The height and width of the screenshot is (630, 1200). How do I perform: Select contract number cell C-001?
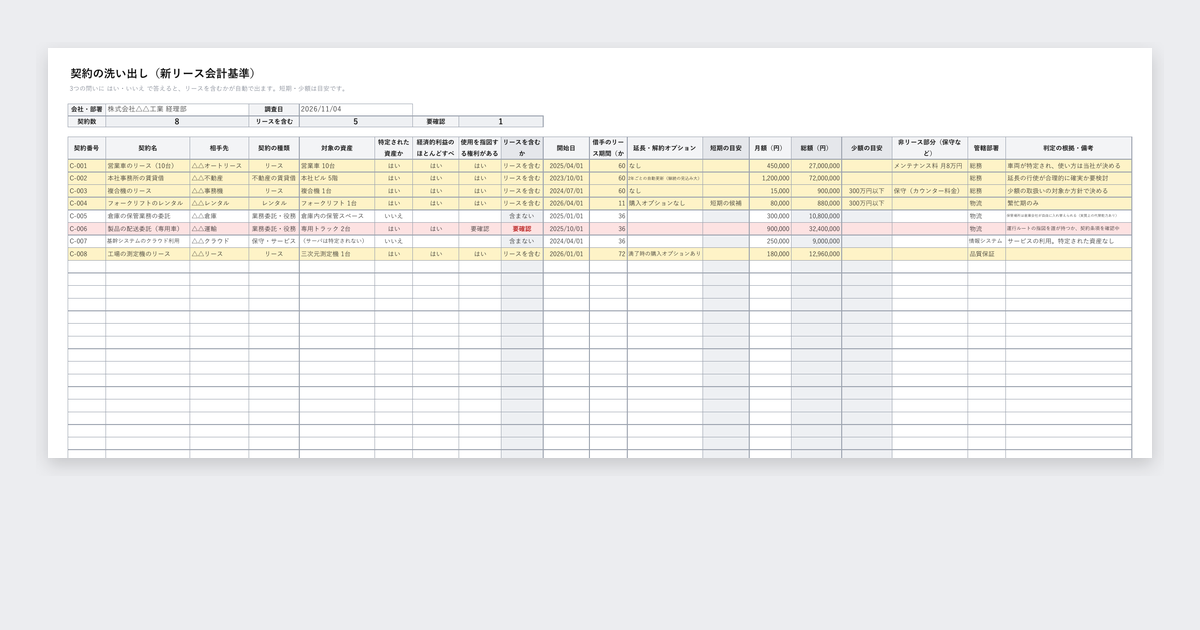click(86, 166)
